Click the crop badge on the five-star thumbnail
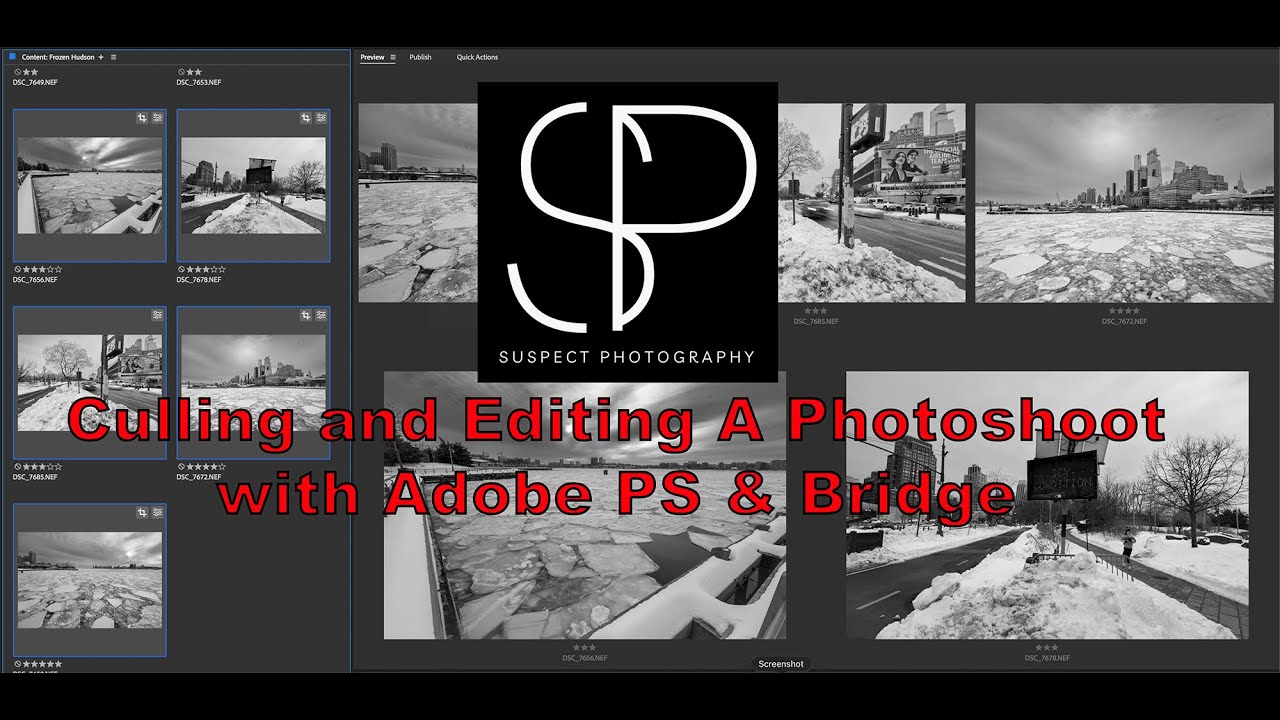 (x=142, y=513)
